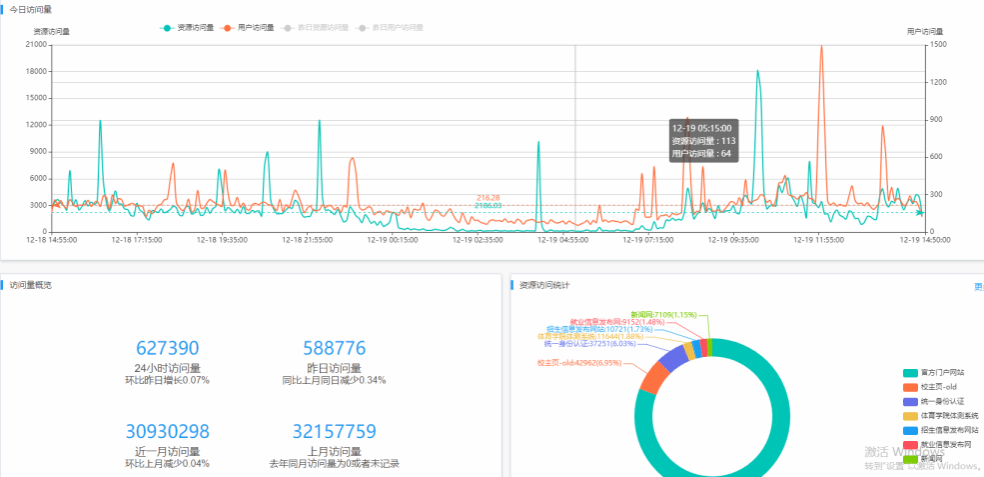Click the 新闻网:7109 donut chart label
This screenshot has width=984, height=477.
point(662,315)
